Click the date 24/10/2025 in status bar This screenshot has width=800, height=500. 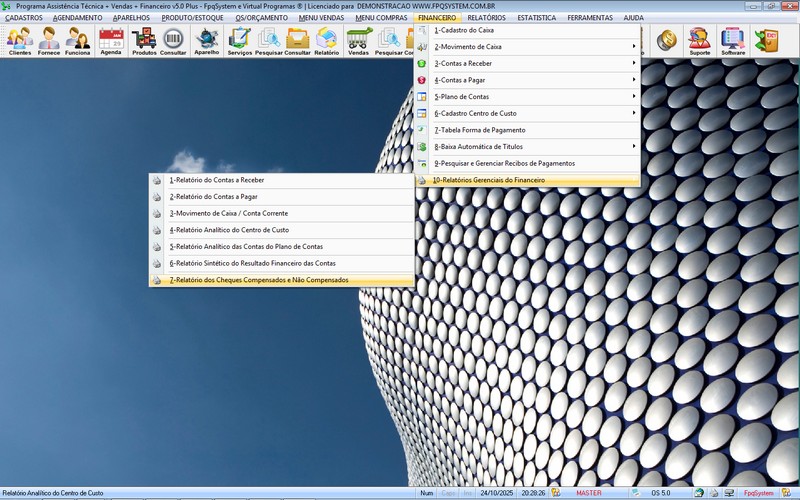(x=496, y=493)
